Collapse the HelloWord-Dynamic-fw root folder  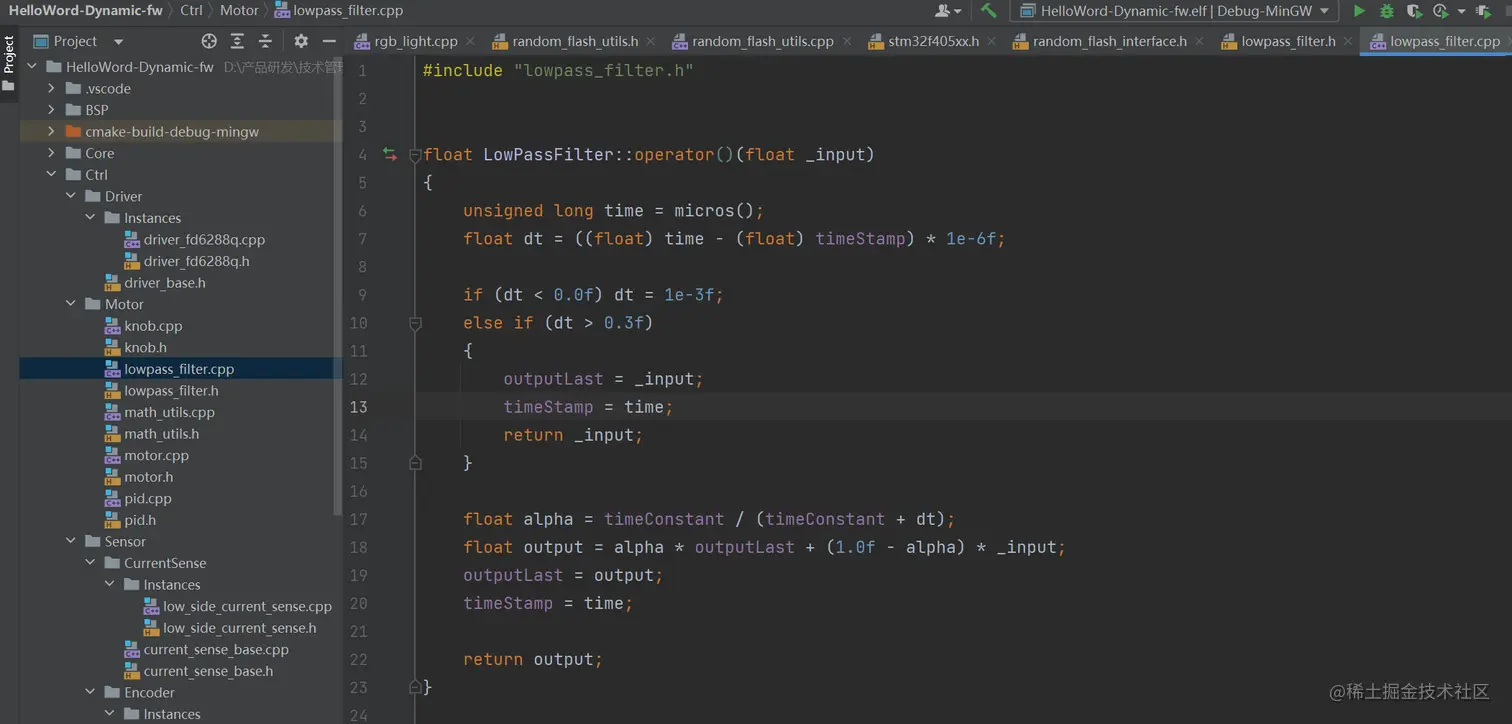coord(32,67)
